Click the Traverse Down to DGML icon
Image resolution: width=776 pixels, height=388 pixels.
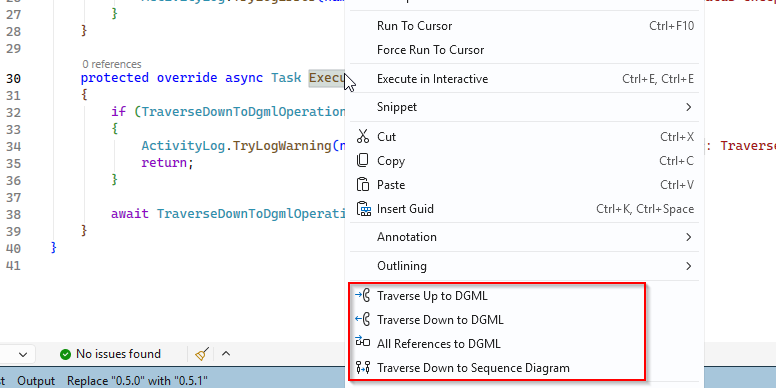[363, 319]
